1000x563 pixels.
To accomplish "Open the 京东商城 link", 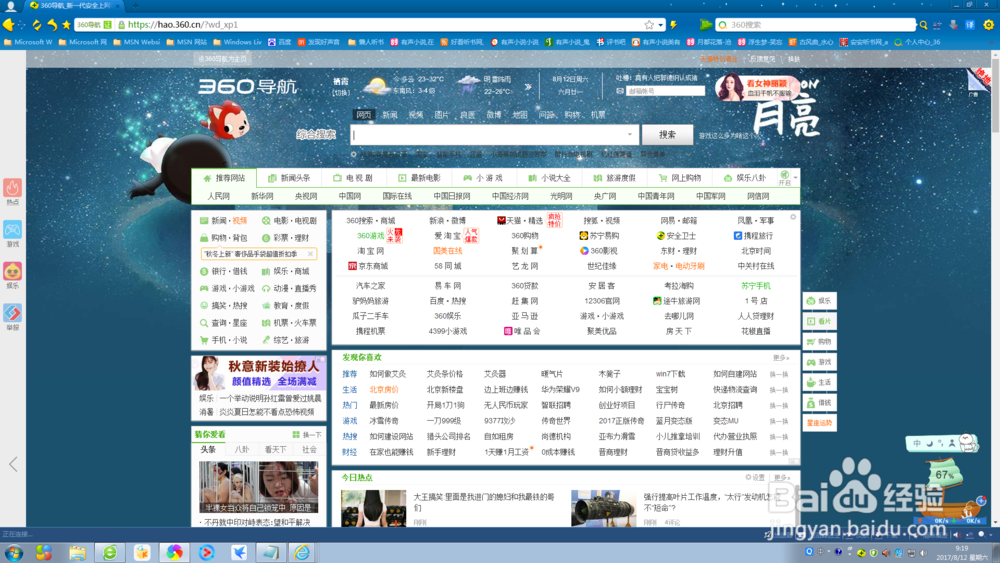I will tap(368, 267).
